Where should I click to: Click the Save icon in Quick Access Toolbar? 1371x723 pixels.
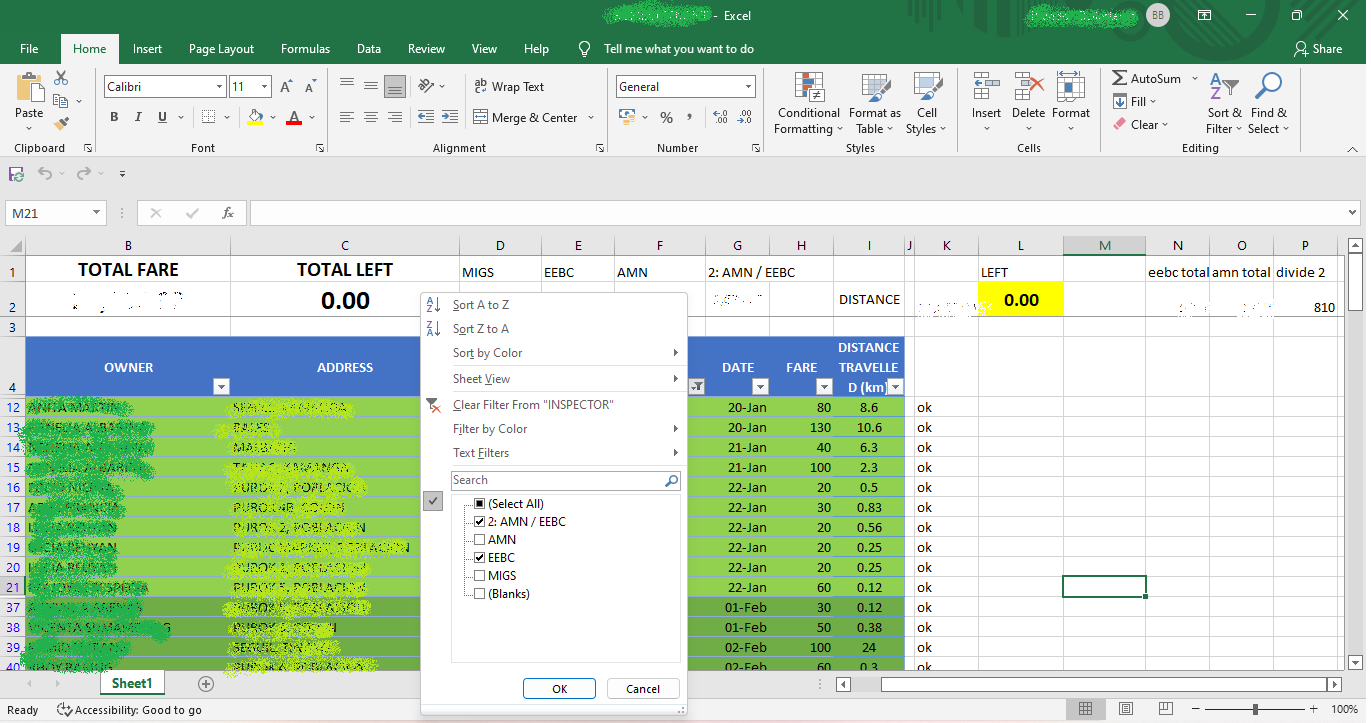17,174
